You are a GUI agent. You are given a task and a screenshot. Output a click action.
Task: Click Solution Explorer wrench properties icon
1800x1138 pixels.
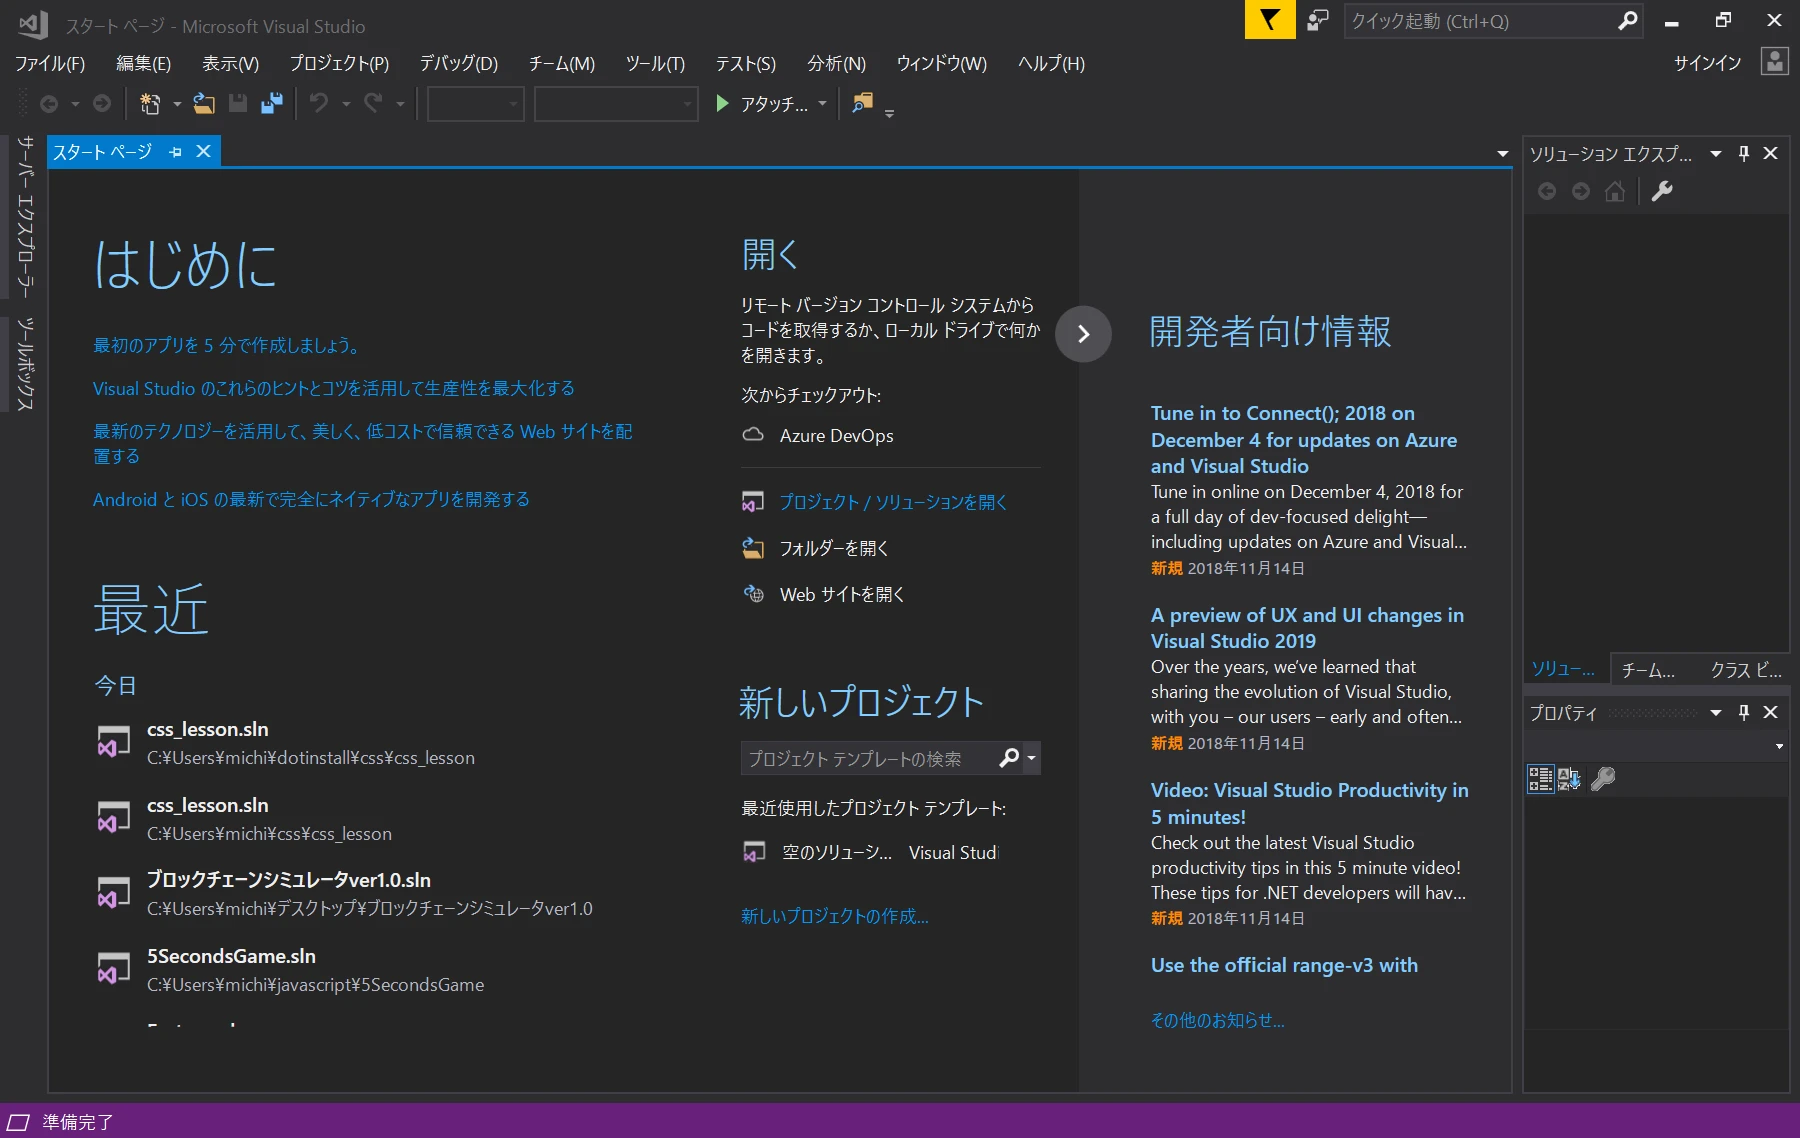click(x=1662, y=191)
